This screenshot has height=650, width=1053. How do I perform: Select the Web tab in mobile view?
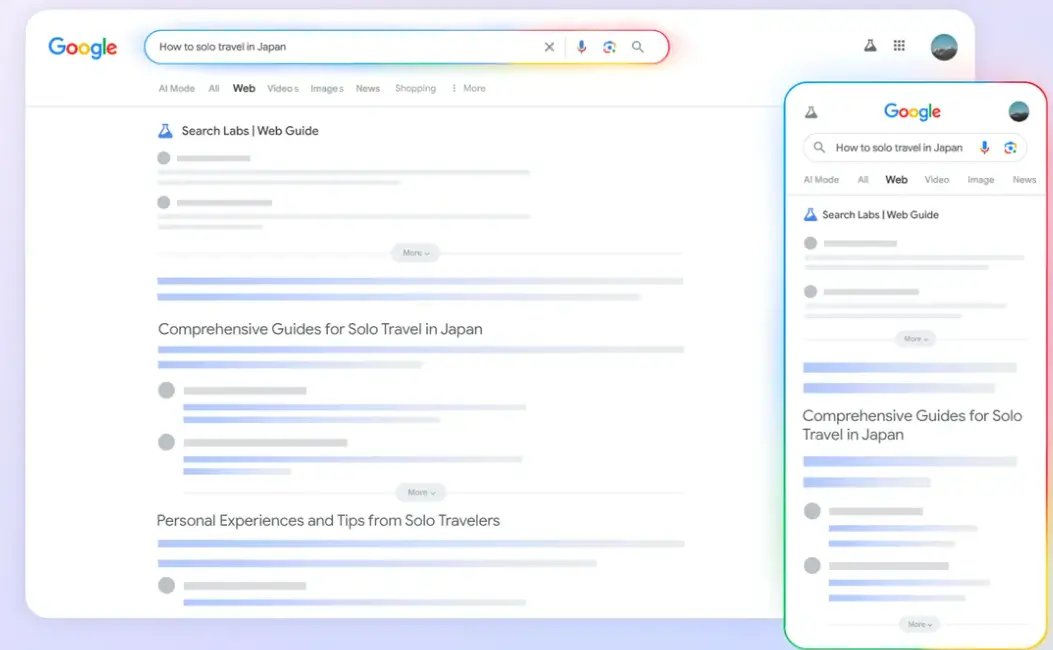tap(897, 179)
